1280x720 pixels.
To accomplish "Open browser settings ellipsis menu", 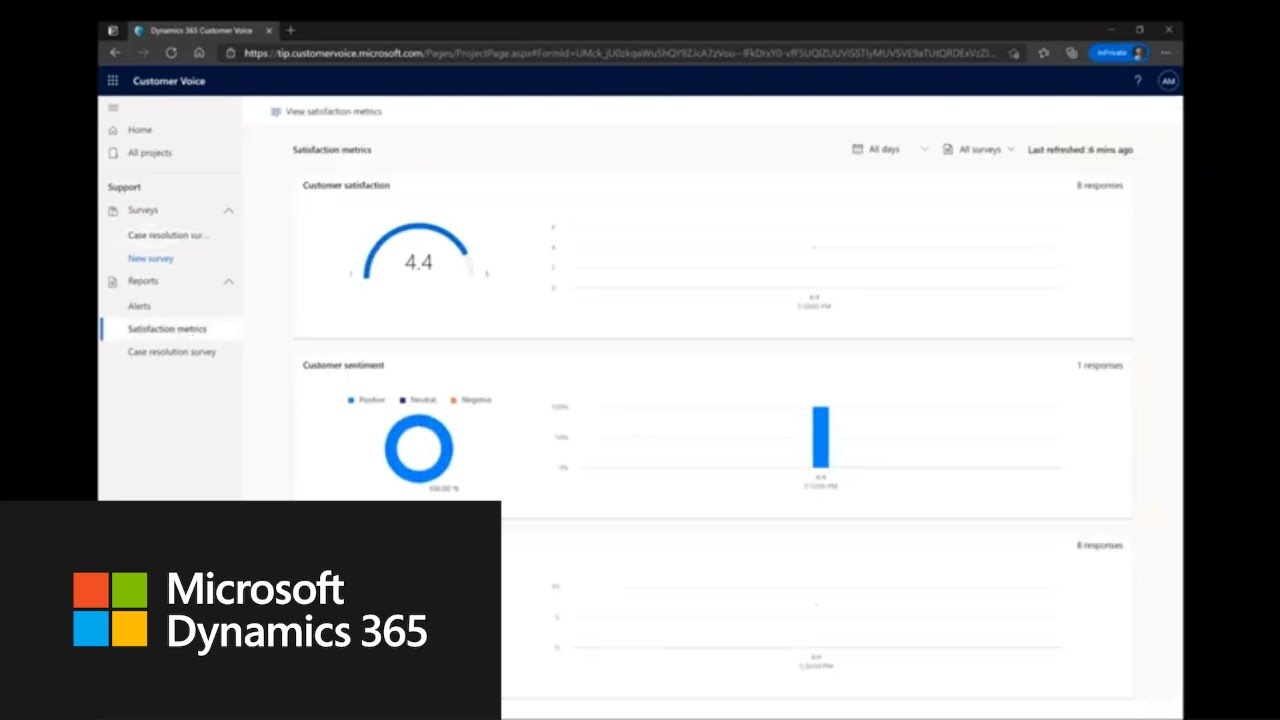I will click(x=1166, y=53).
